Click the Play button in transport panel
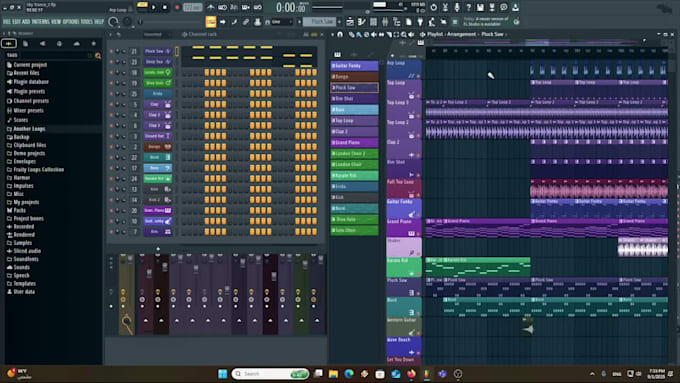The height and width of the screenshot is (383, 680). point(154,7)
